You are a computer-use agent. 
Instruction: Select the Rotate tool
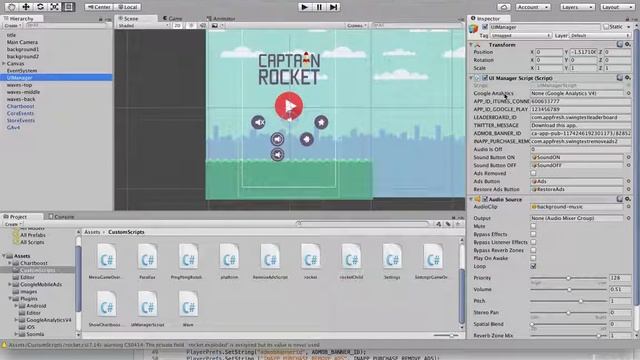point(40,7)
